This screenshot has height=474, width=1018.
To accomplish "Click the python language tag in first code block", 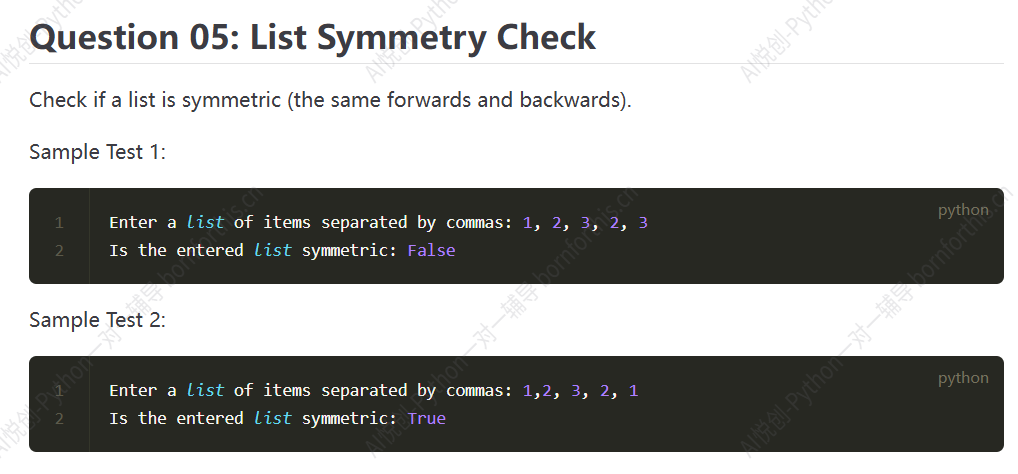I will point(963,210).
